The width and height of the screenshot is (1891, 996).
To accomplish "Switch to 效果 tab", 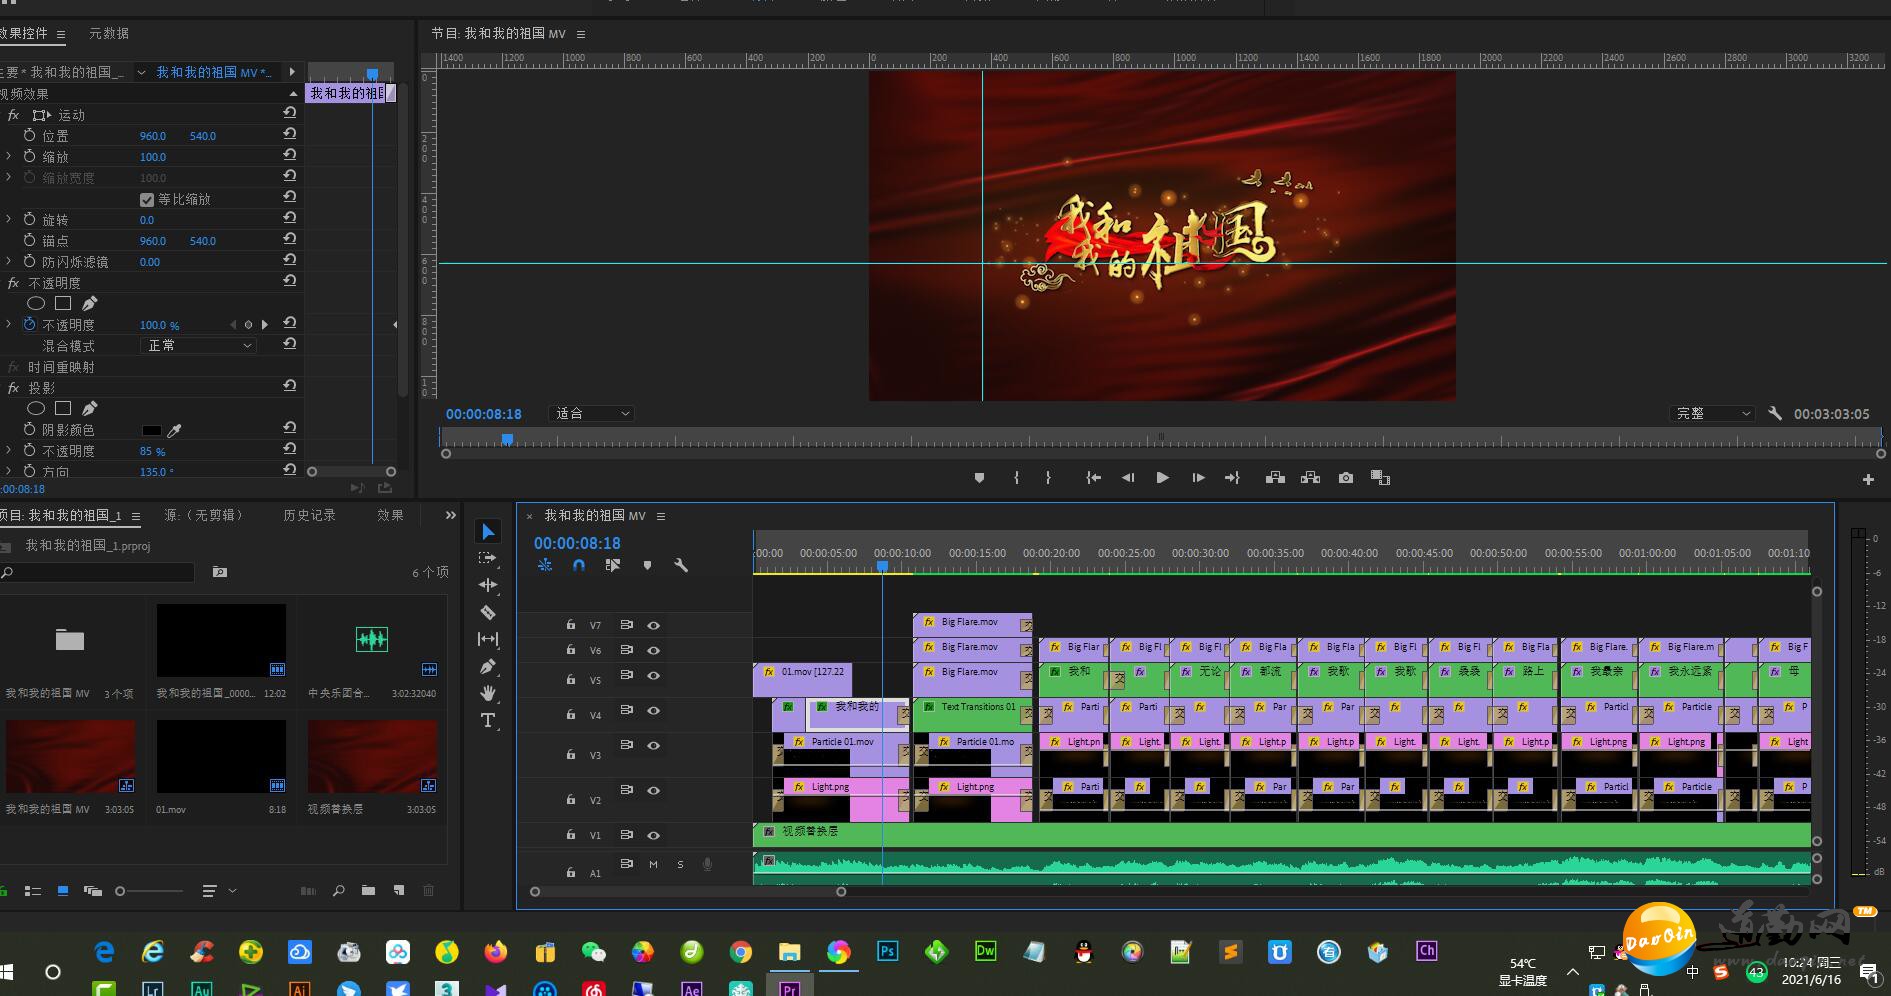I will point(391,515).
